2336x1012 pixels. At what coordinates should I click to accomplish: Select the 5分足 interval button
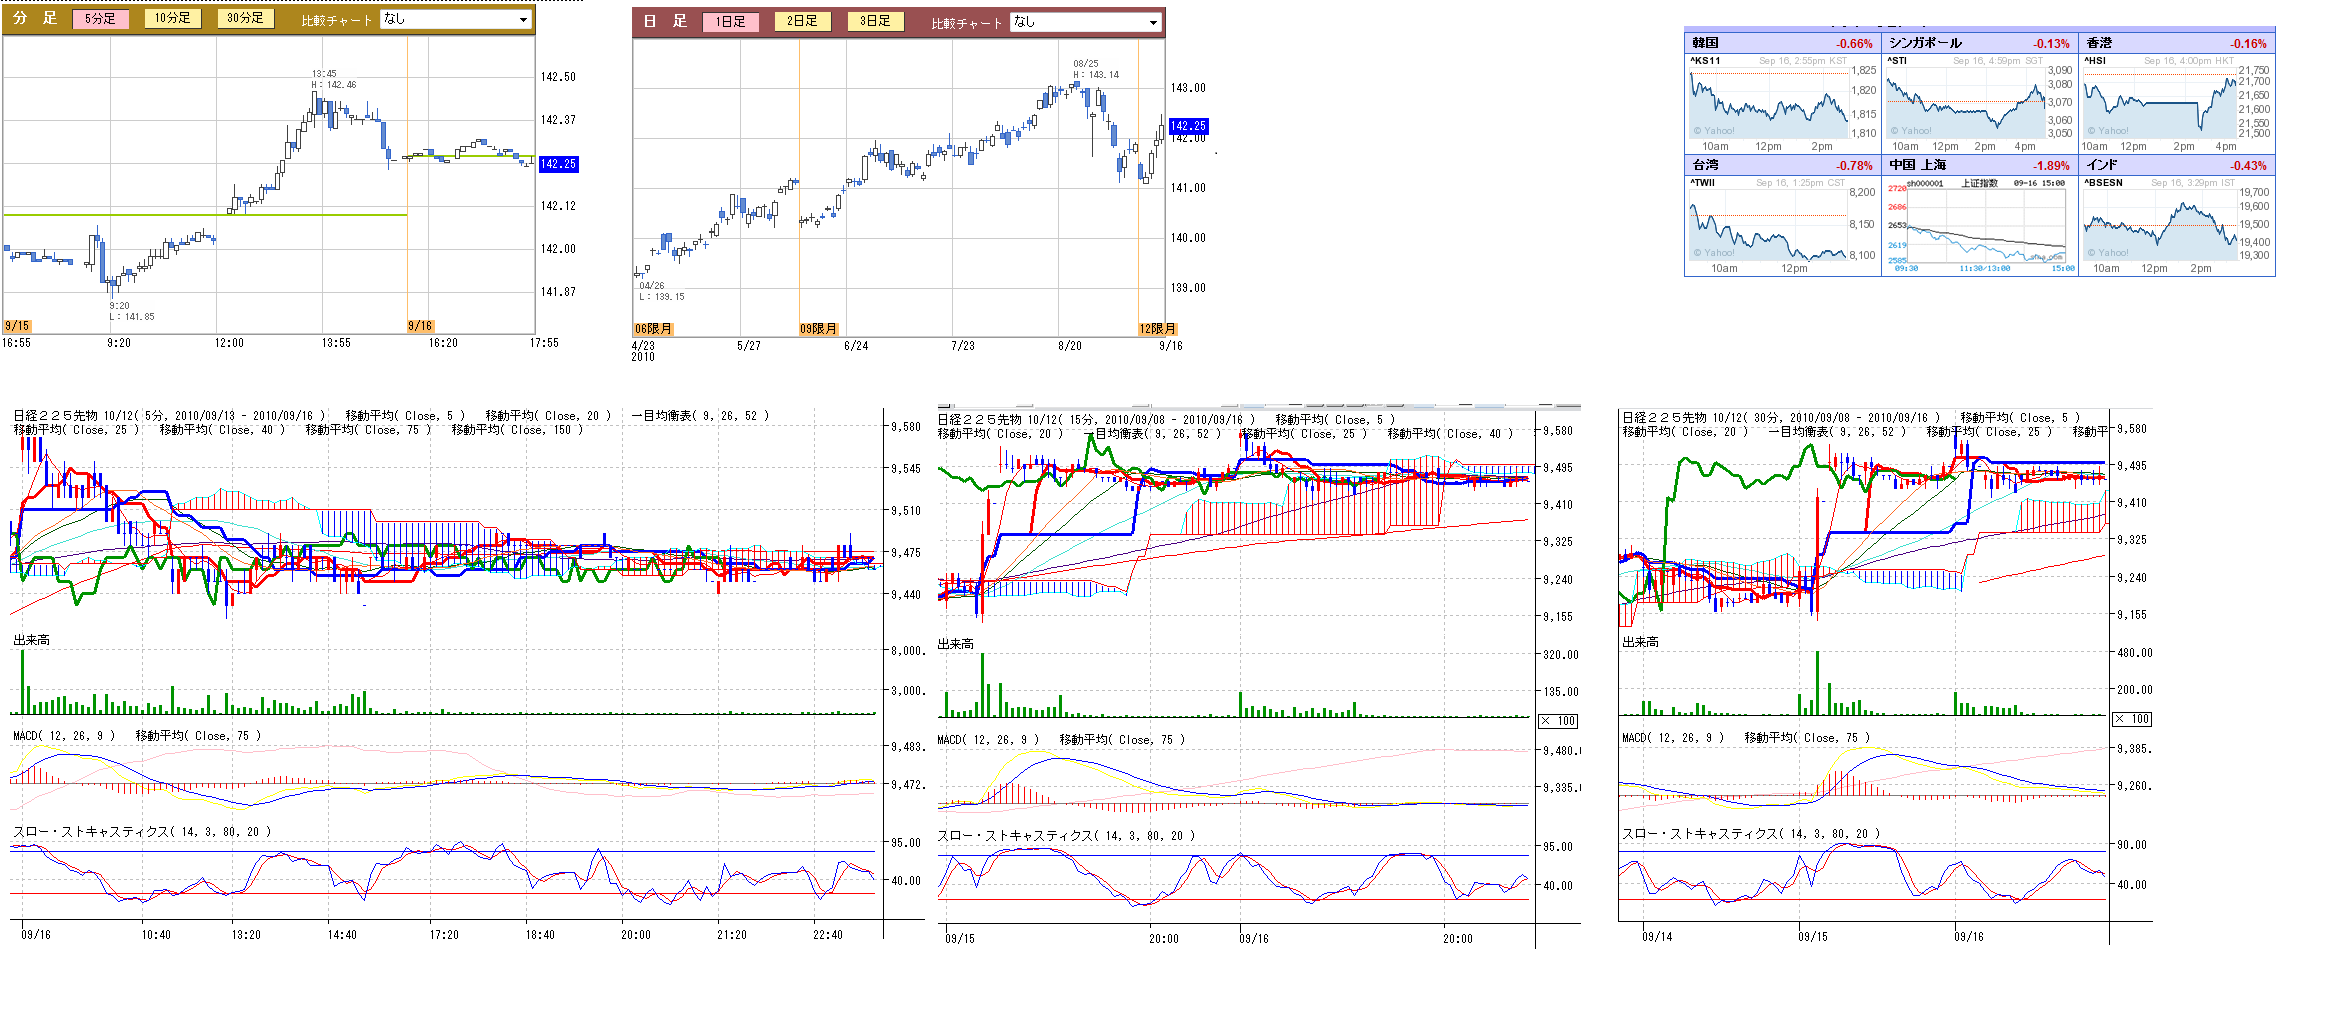pyautogui.click(x=100, y=19)
